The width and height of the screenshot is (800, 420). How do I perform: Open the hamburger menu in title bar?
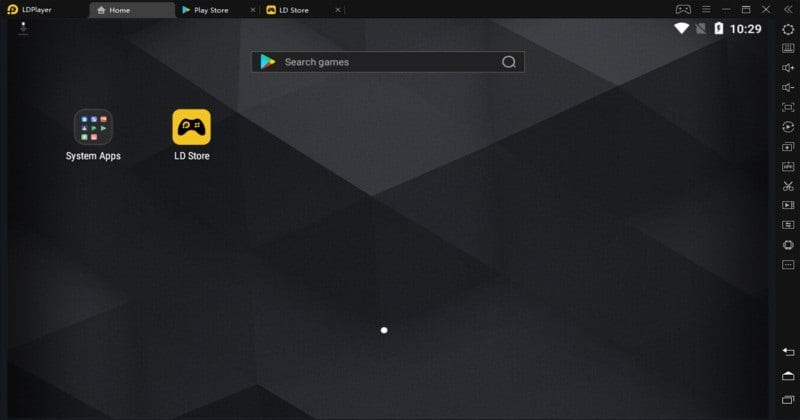tap(706, 9)
